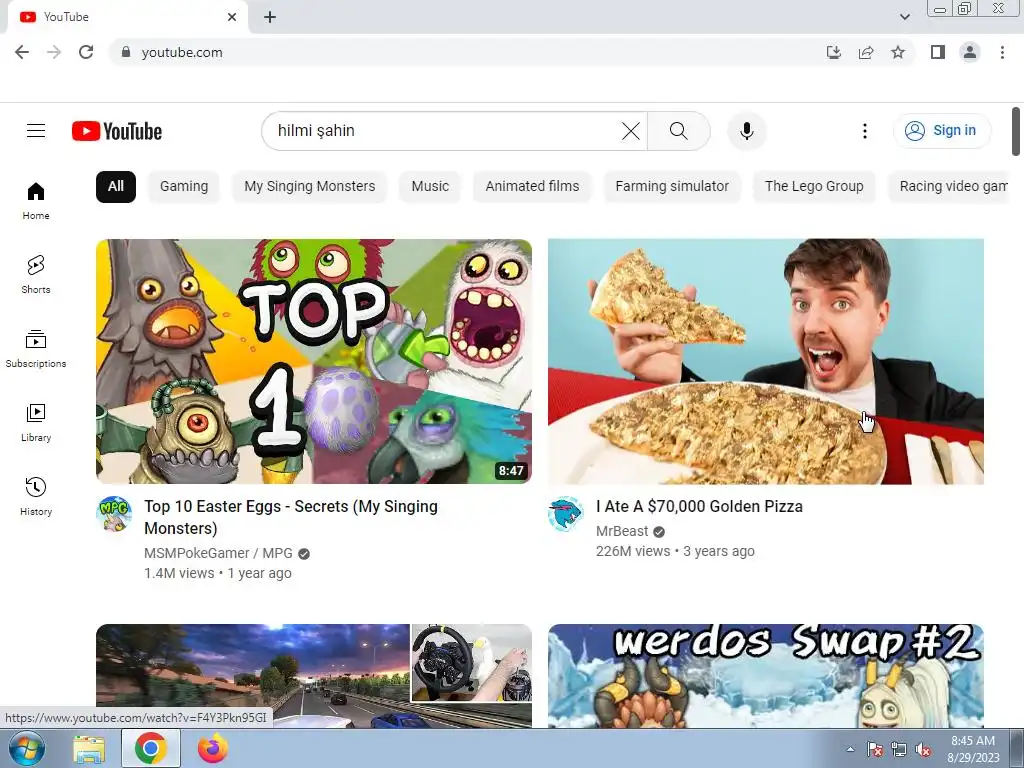The width and height of the screenshot is (1024, 768).
Task: Open the Windows Start menu
Action: point(25,748)
